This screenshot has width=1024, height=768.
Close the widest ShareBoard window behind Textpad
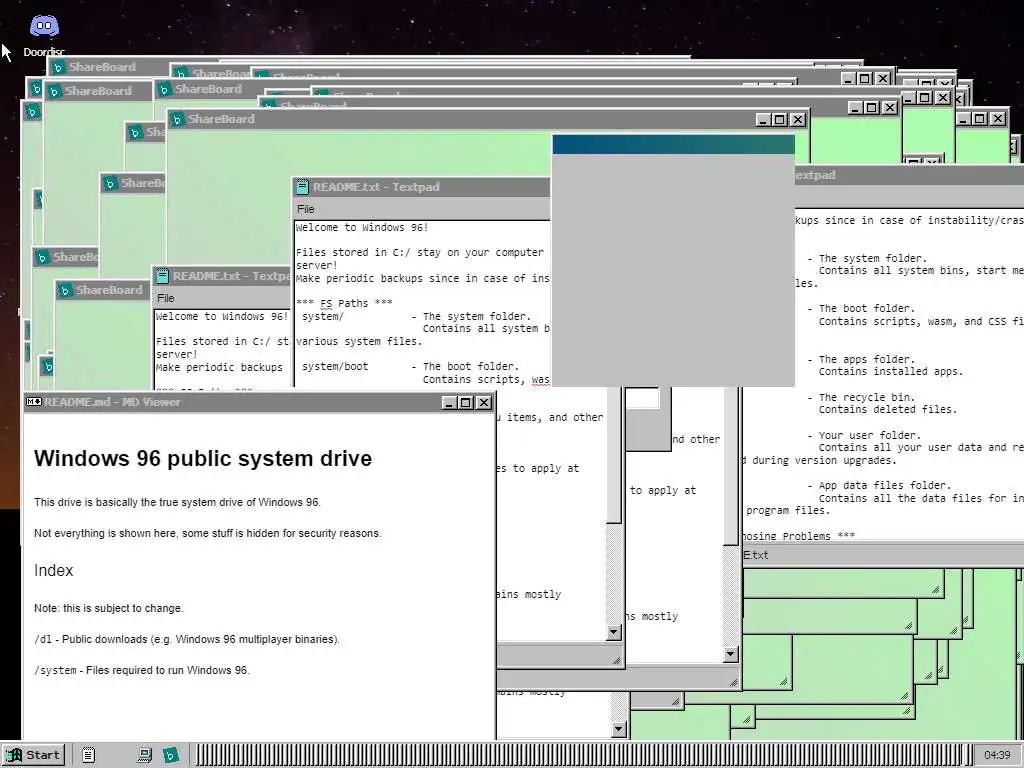(797, 120)
